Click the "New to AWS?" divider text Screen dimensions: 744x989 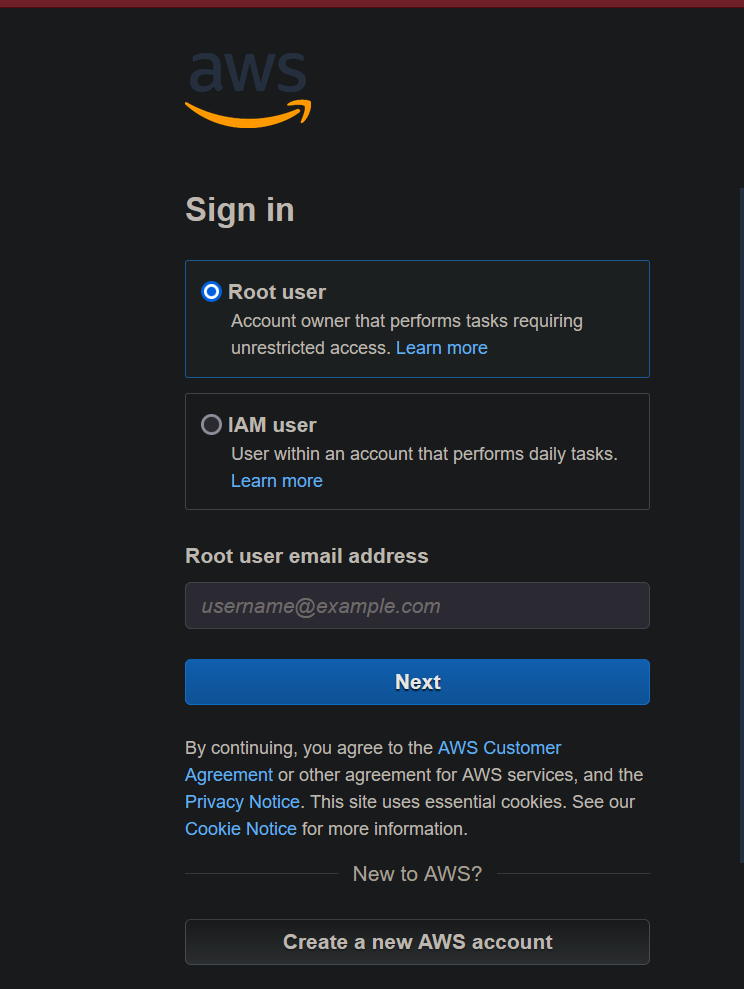(x=417, y=874)
